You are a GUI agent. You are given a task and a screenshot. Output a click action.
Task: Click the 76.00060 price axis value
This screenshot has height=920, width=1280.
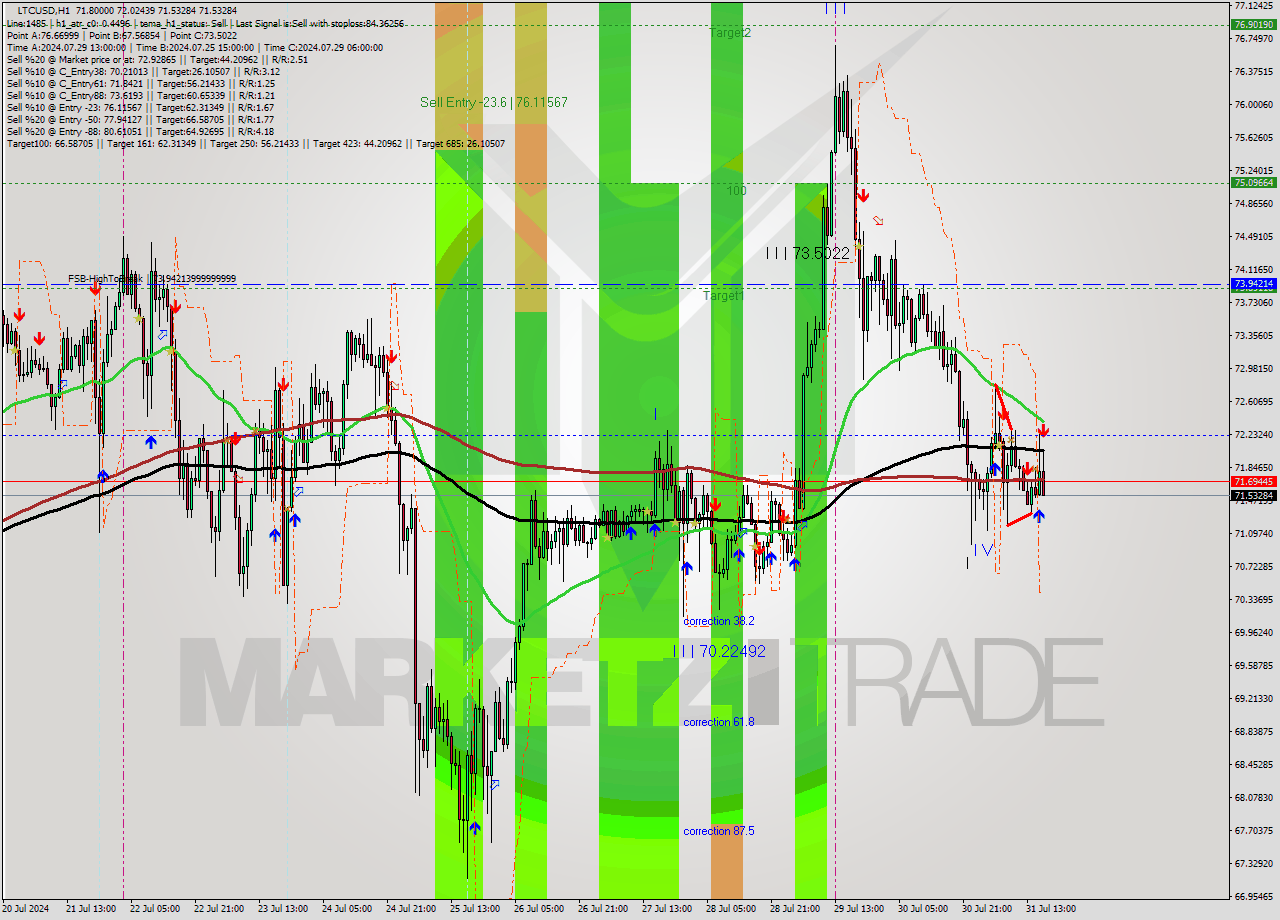coord(1253,104)
